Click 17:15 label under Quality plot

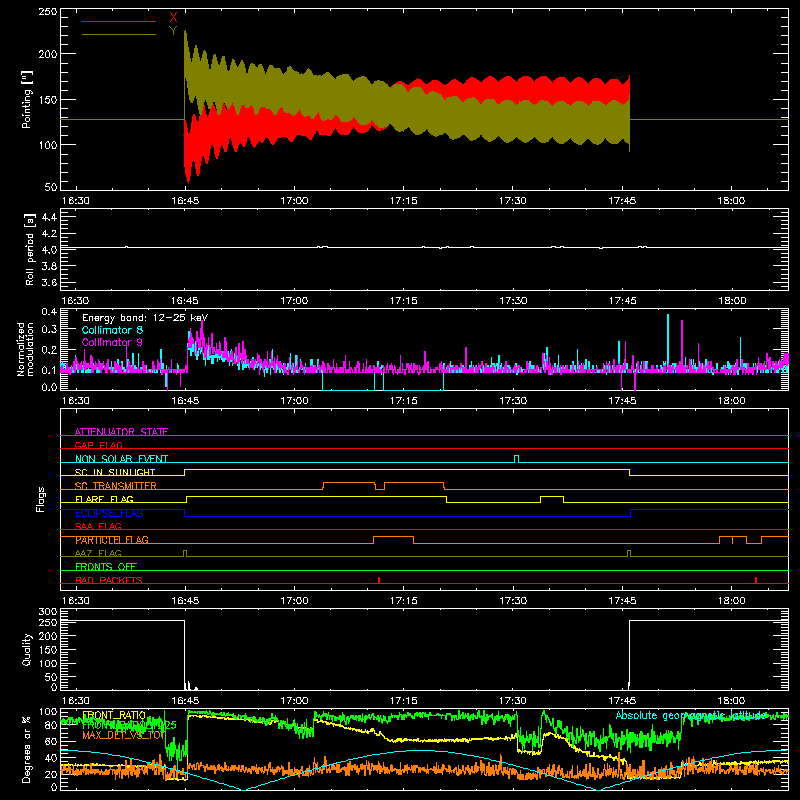click(x=404, y=701)
